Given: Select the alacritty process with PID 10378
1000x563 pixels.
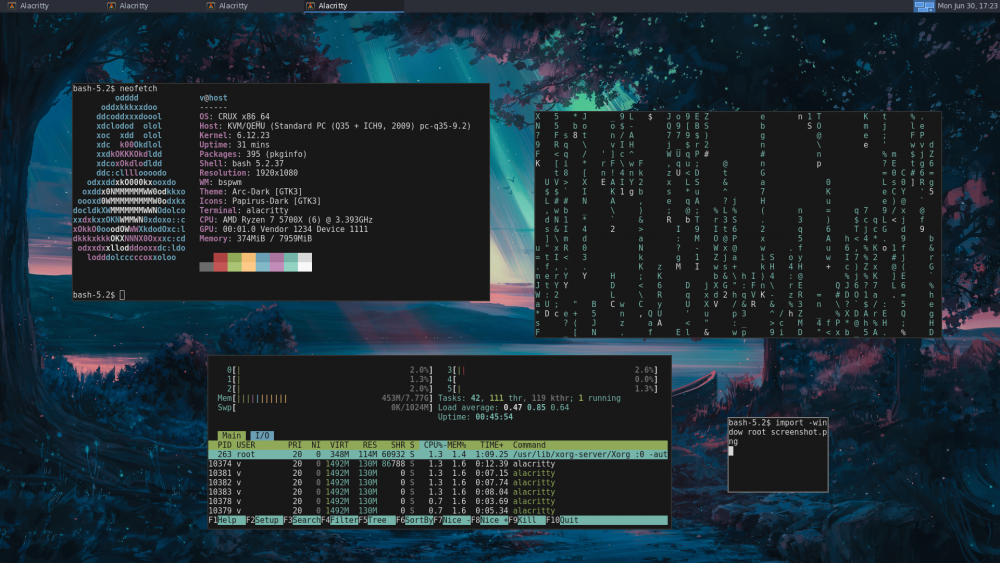Looking at the screenshot, I should (438, 501).
